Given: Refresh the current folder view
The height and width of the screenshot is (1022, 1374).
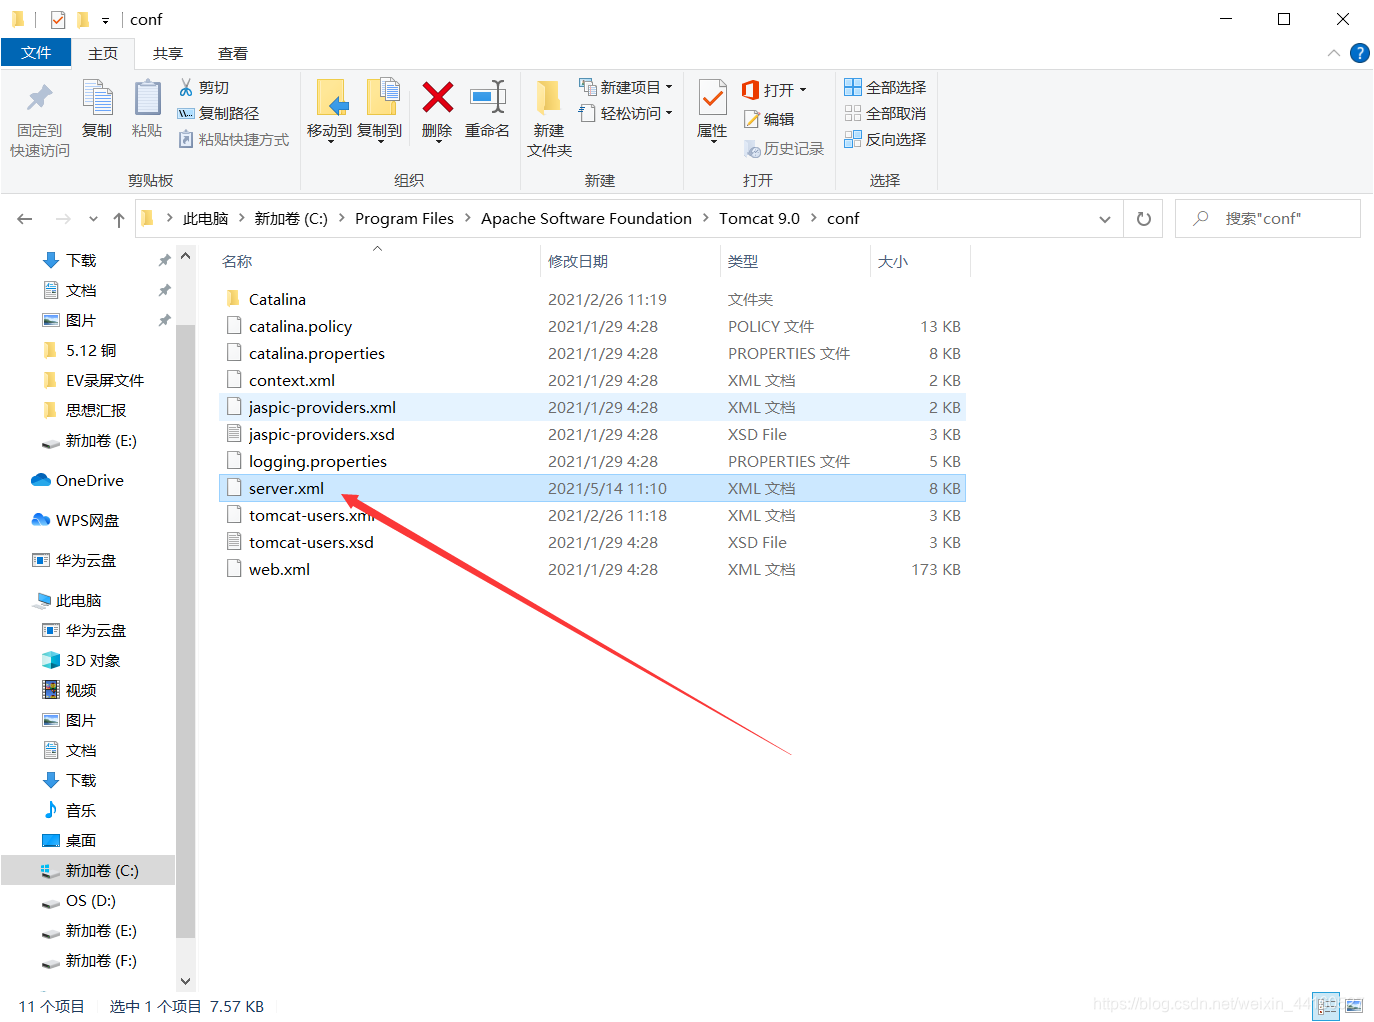Looking at the screenshot, I should tap(1144, 219).
